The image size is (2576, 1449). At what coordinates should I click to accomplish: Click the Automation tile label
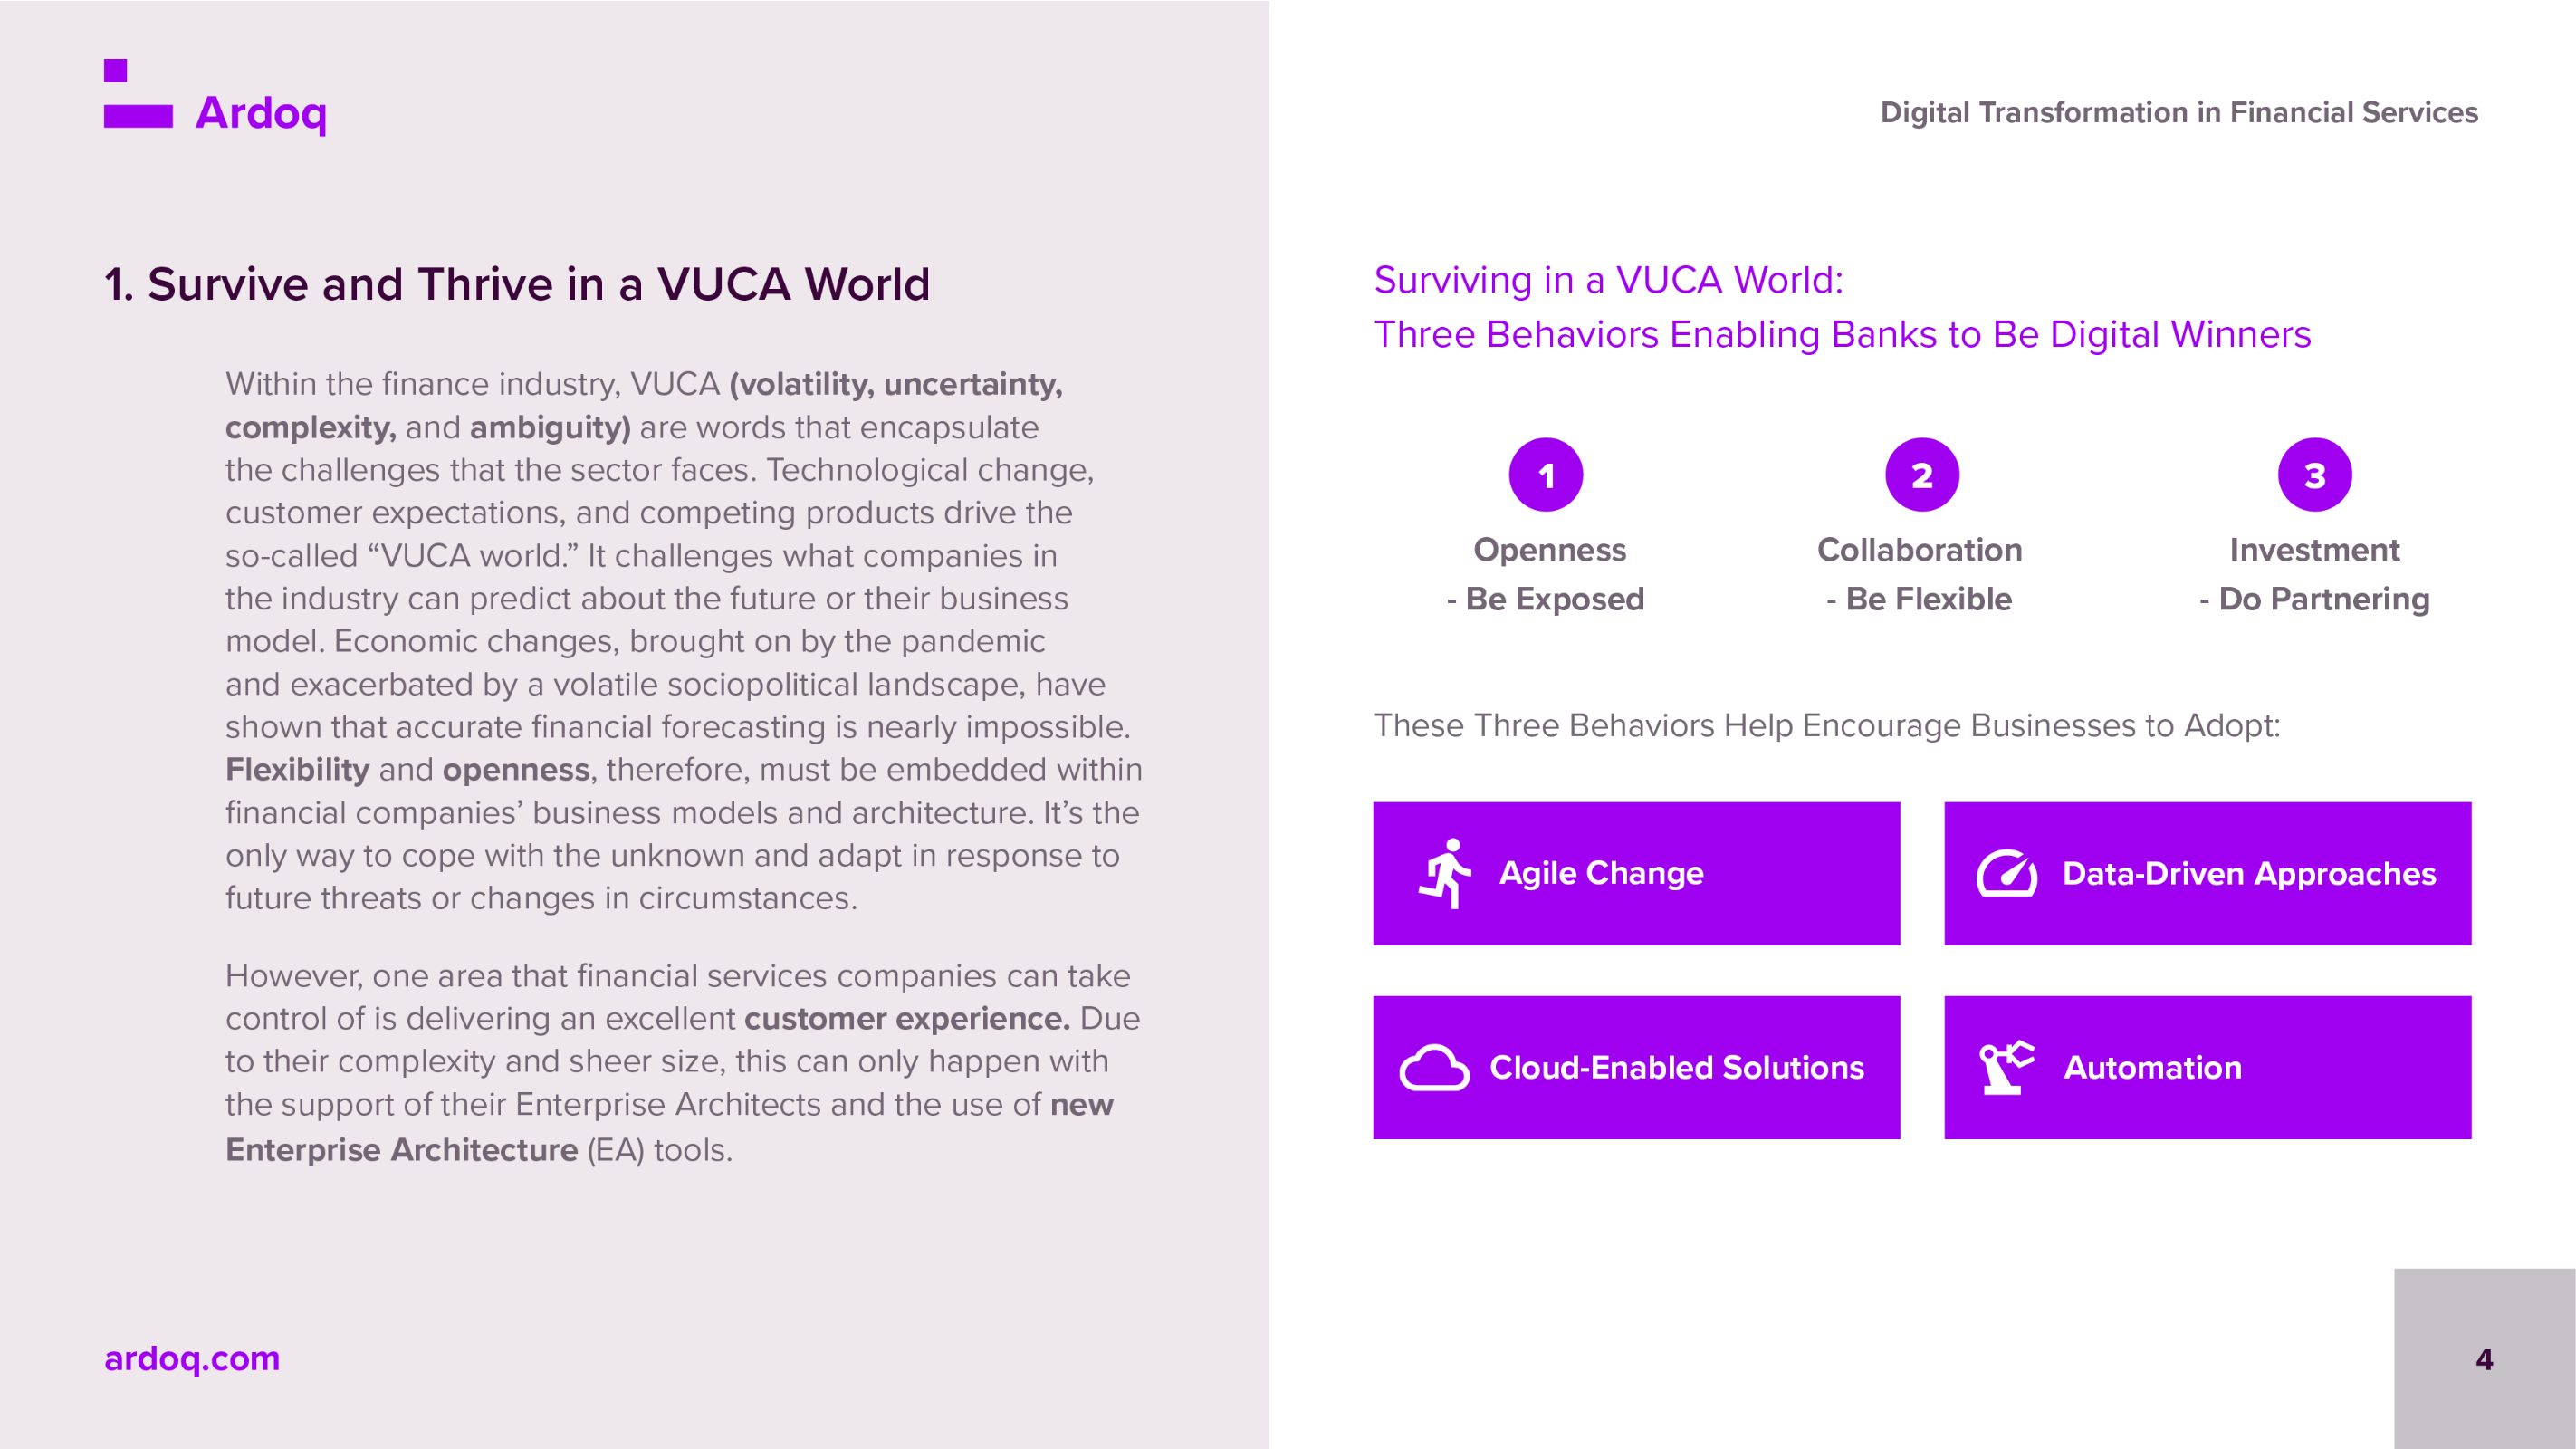tap(2152, 1068)
